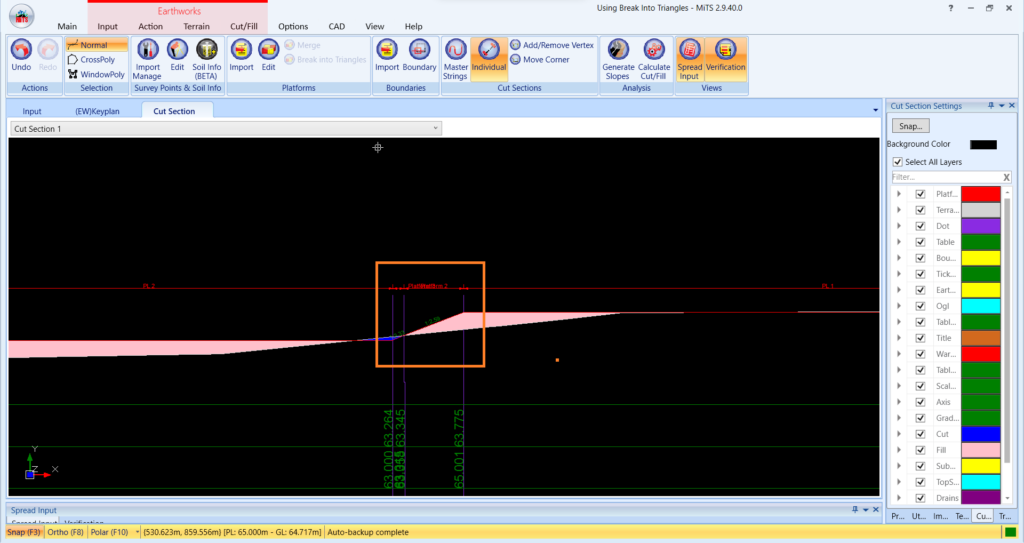Screen dimensions: 1024x543
Task: Toggle Polar (F10) in status bar
Action: pyautogui.click(x=109, y=532)
